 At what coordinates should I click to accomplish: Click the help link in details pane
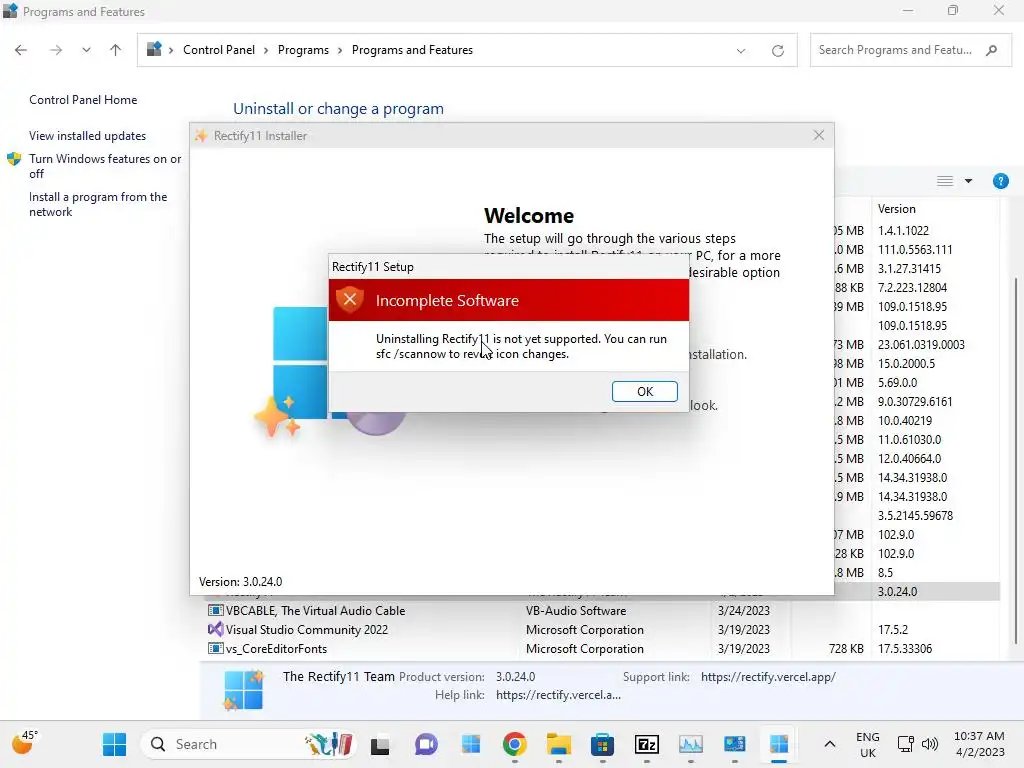(558, 695)
